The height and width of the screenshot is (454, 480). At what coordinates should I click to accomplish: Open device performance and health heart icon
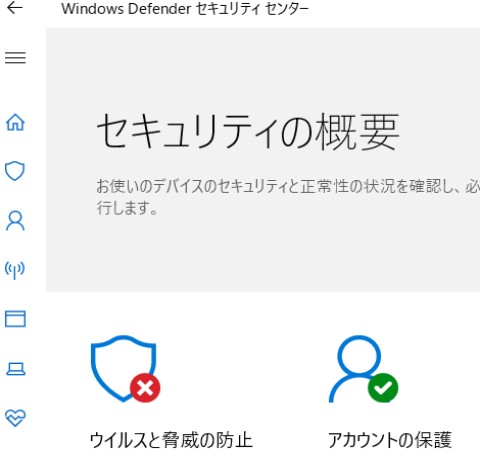[15, 418]
